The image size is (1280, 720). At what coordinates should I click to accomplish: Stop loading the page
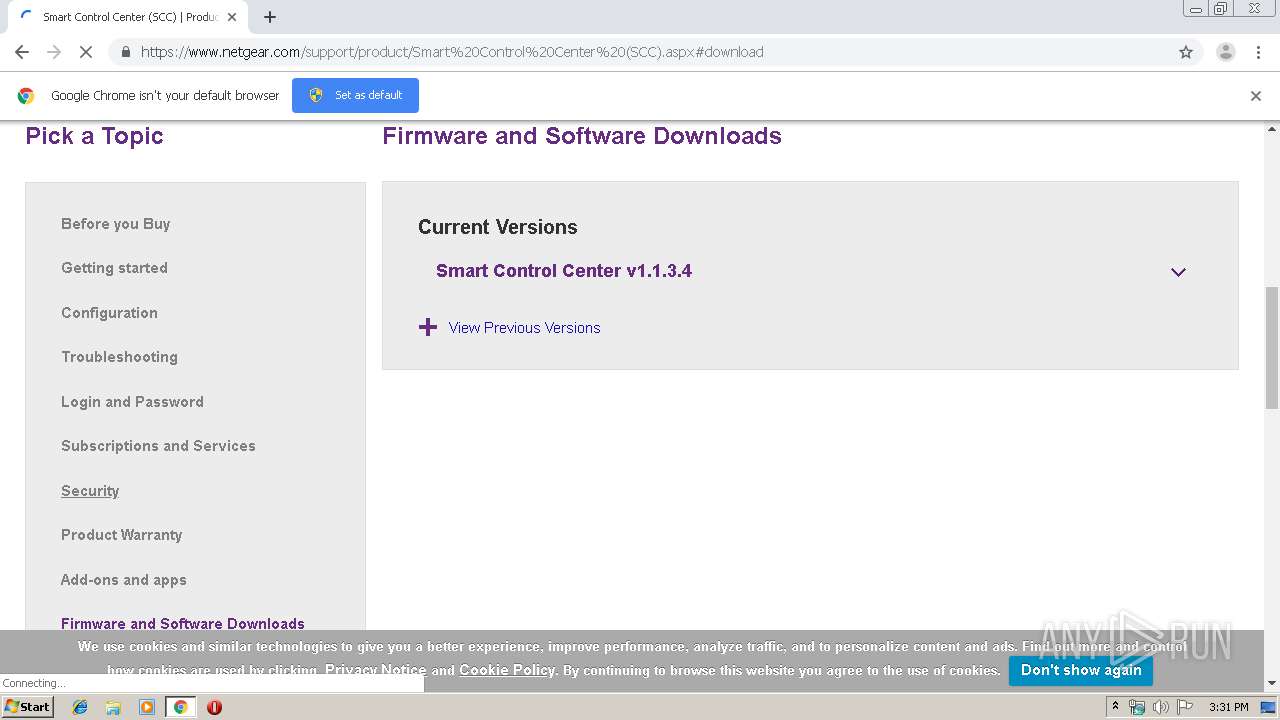pyautogui.click(x=86, y=52)
